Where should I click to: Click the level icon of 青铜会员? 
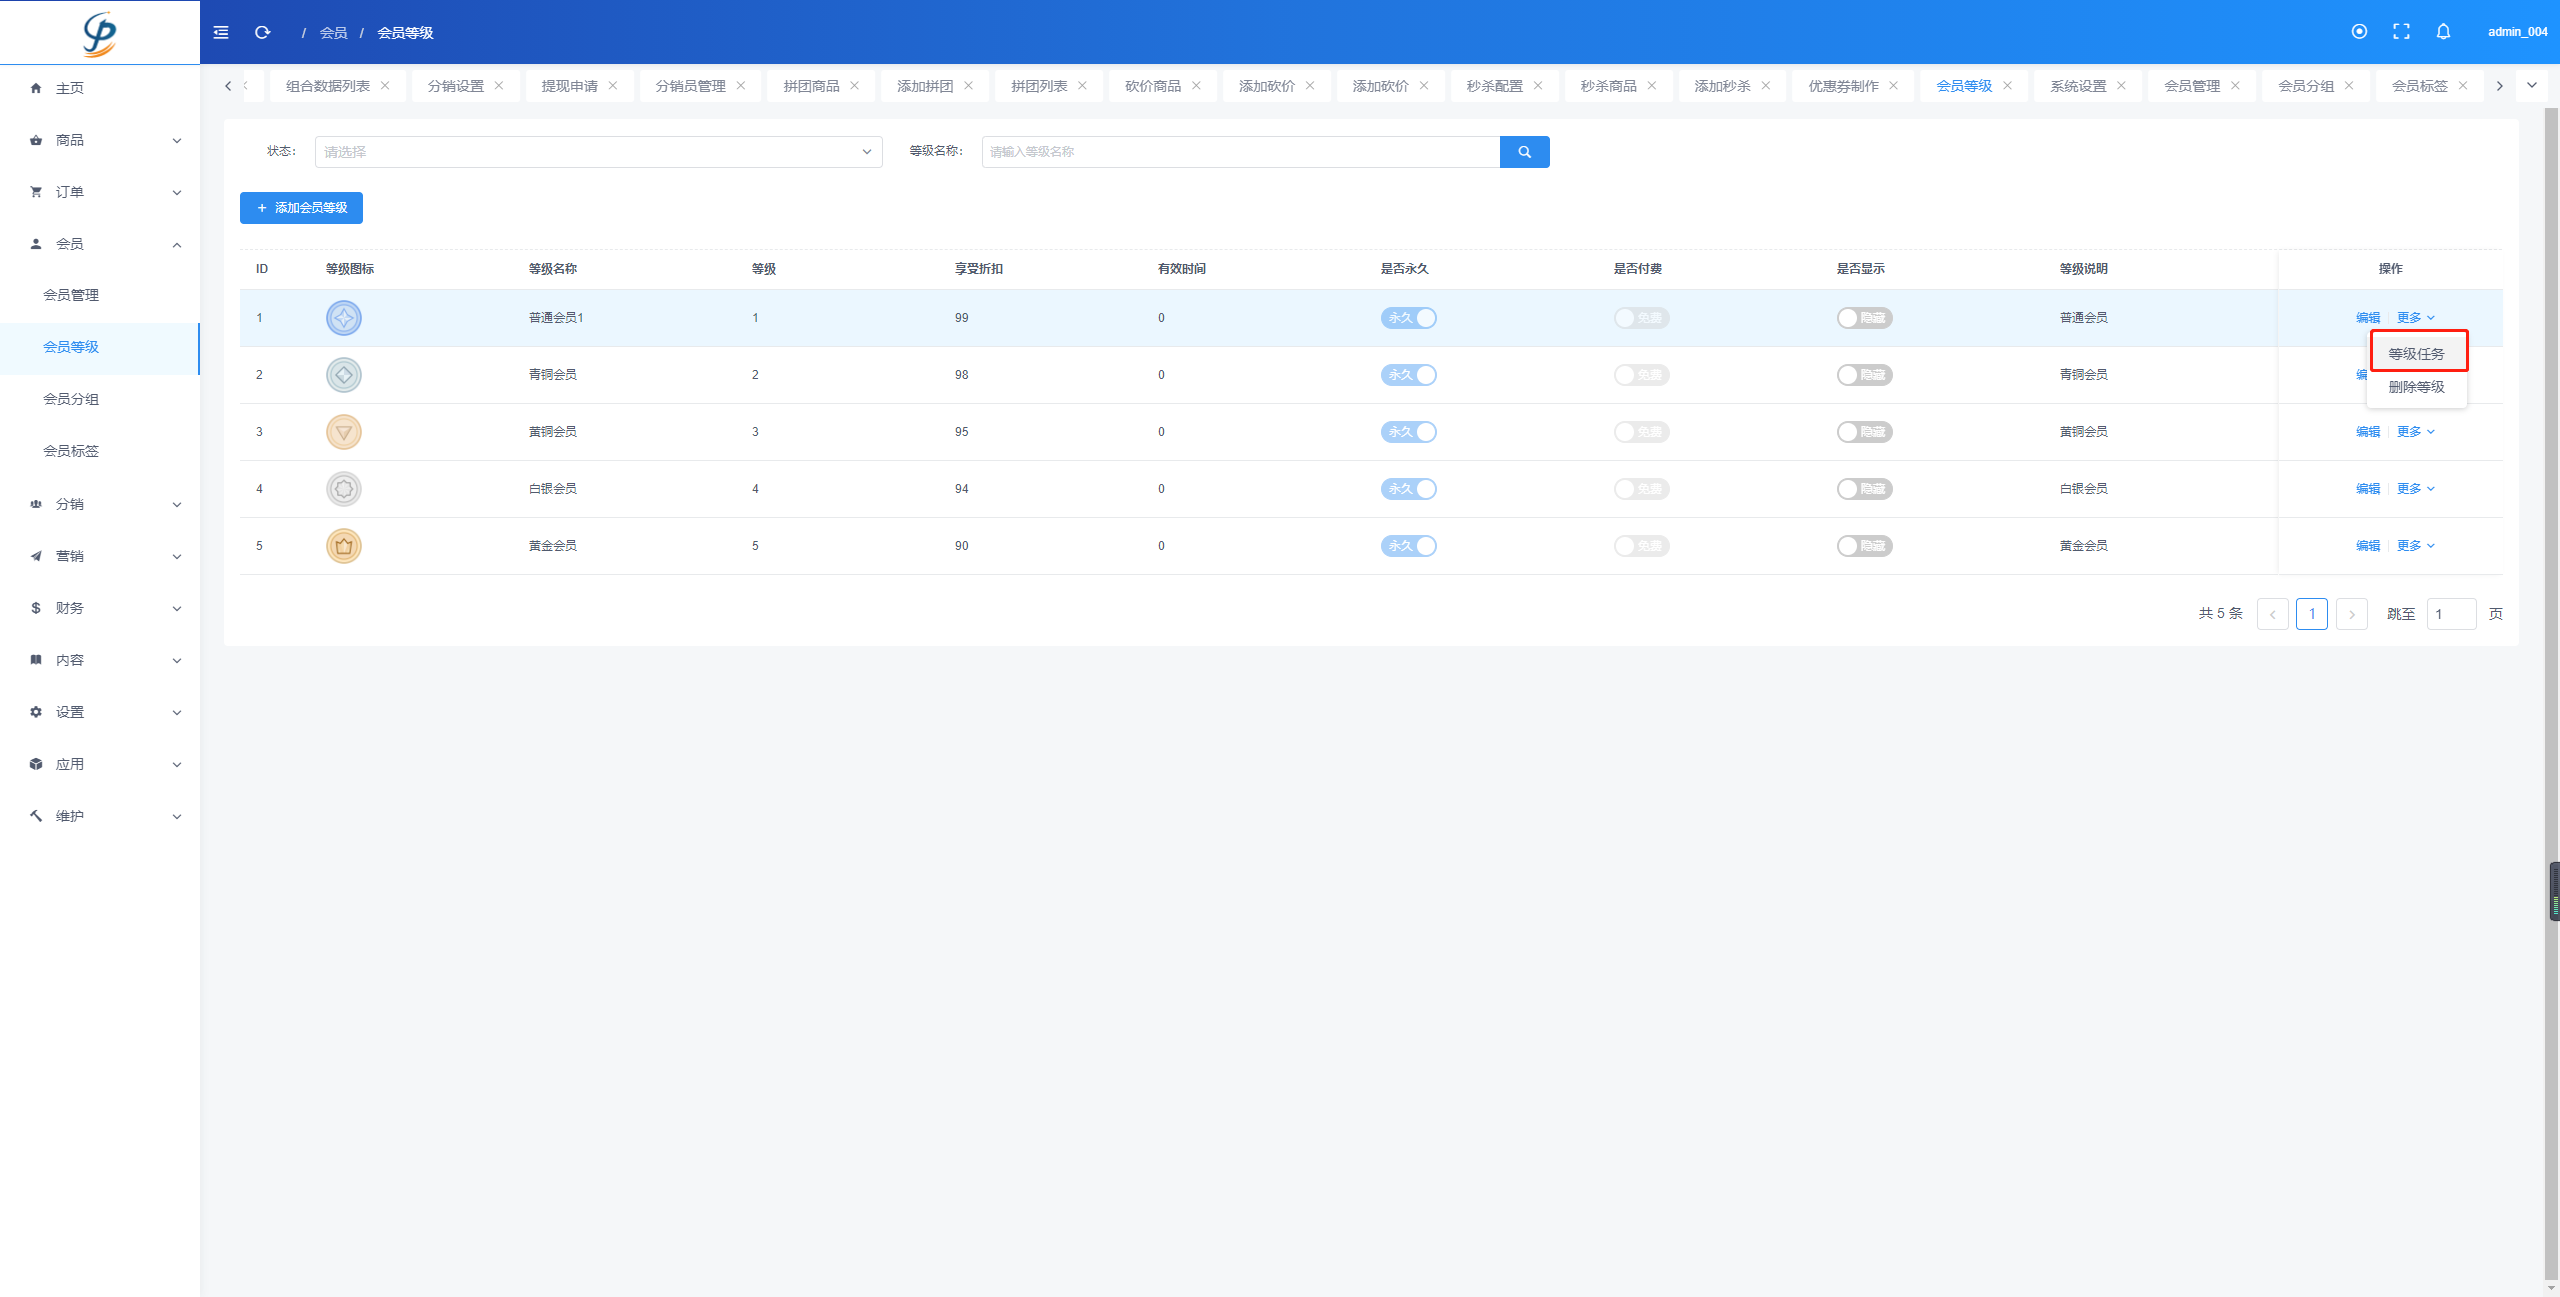click(344, 375)
